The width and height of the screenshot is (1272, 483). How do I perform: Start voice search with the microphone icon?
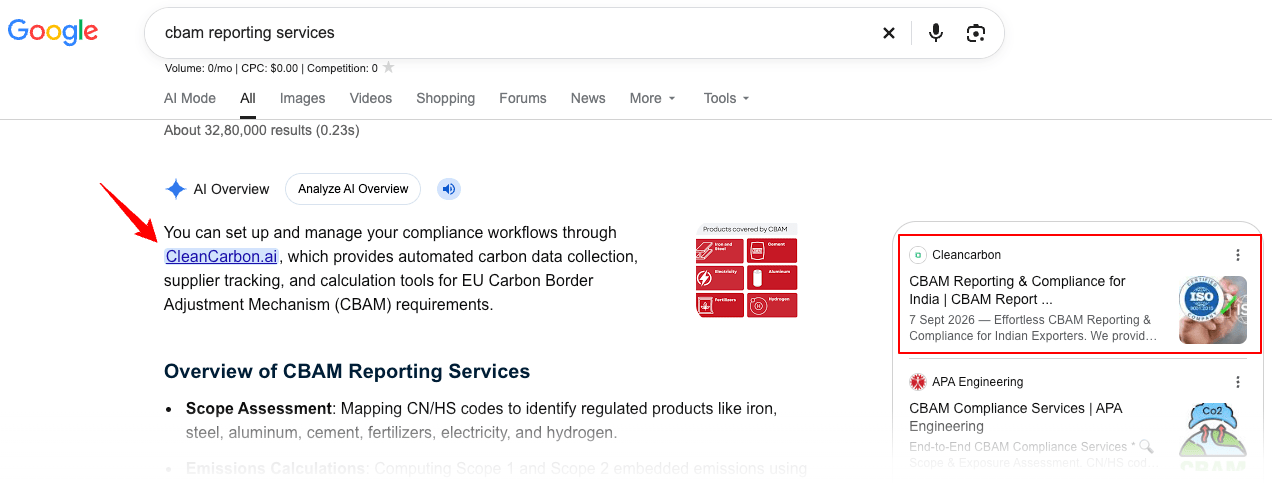(x=936, y=33)
